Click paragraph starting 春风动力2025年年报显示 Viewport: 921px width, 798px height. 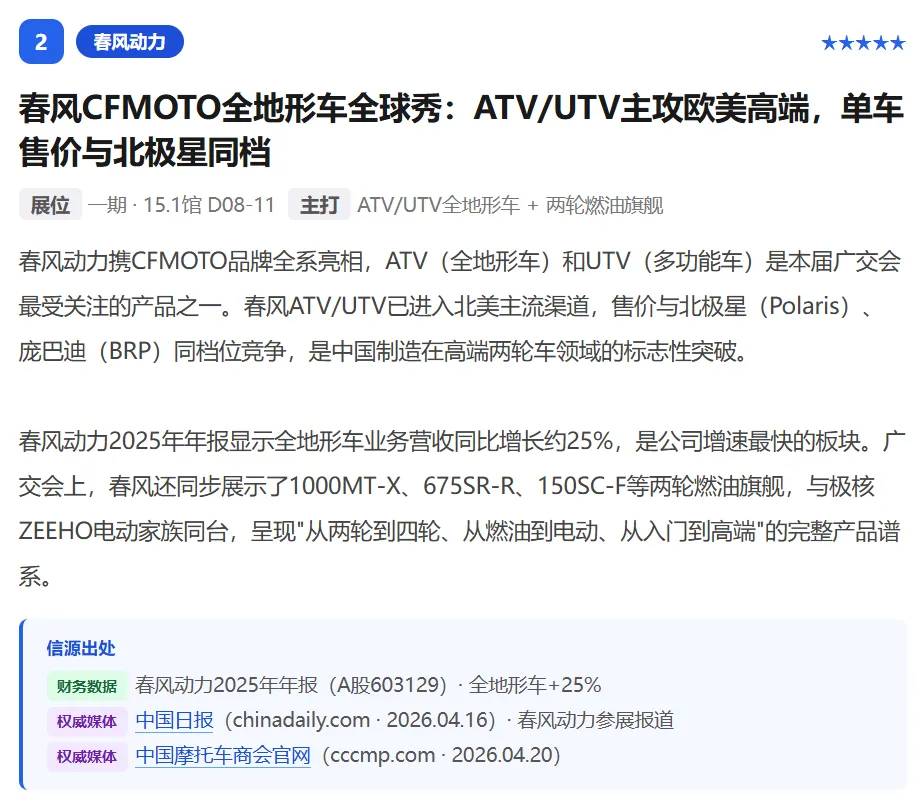click(x=461, y=509)
